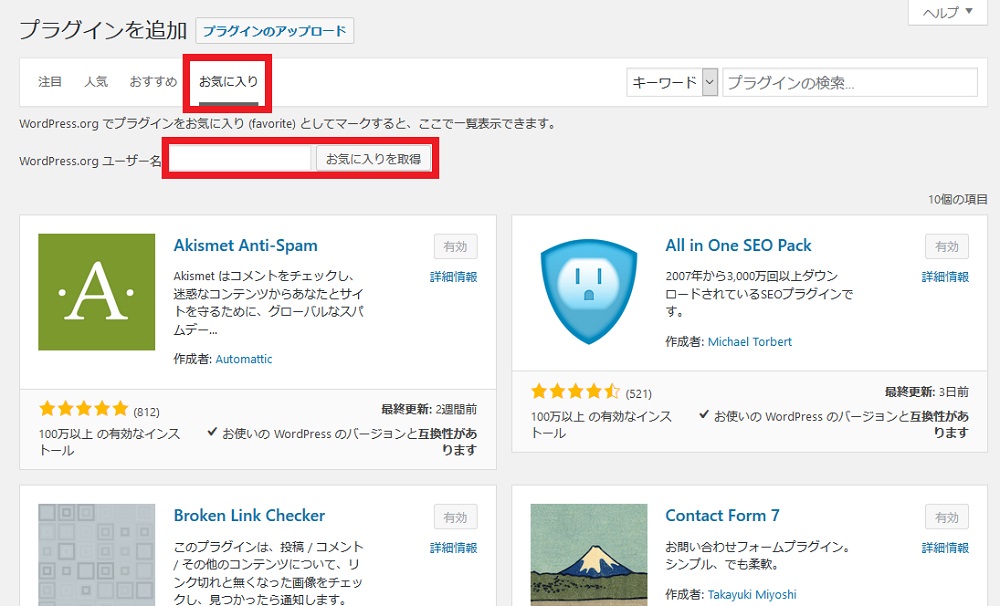Open 詳細情報 for Contact Form 7
The width and height of the screenshot is (1000, 606).
tap(945, 548)
